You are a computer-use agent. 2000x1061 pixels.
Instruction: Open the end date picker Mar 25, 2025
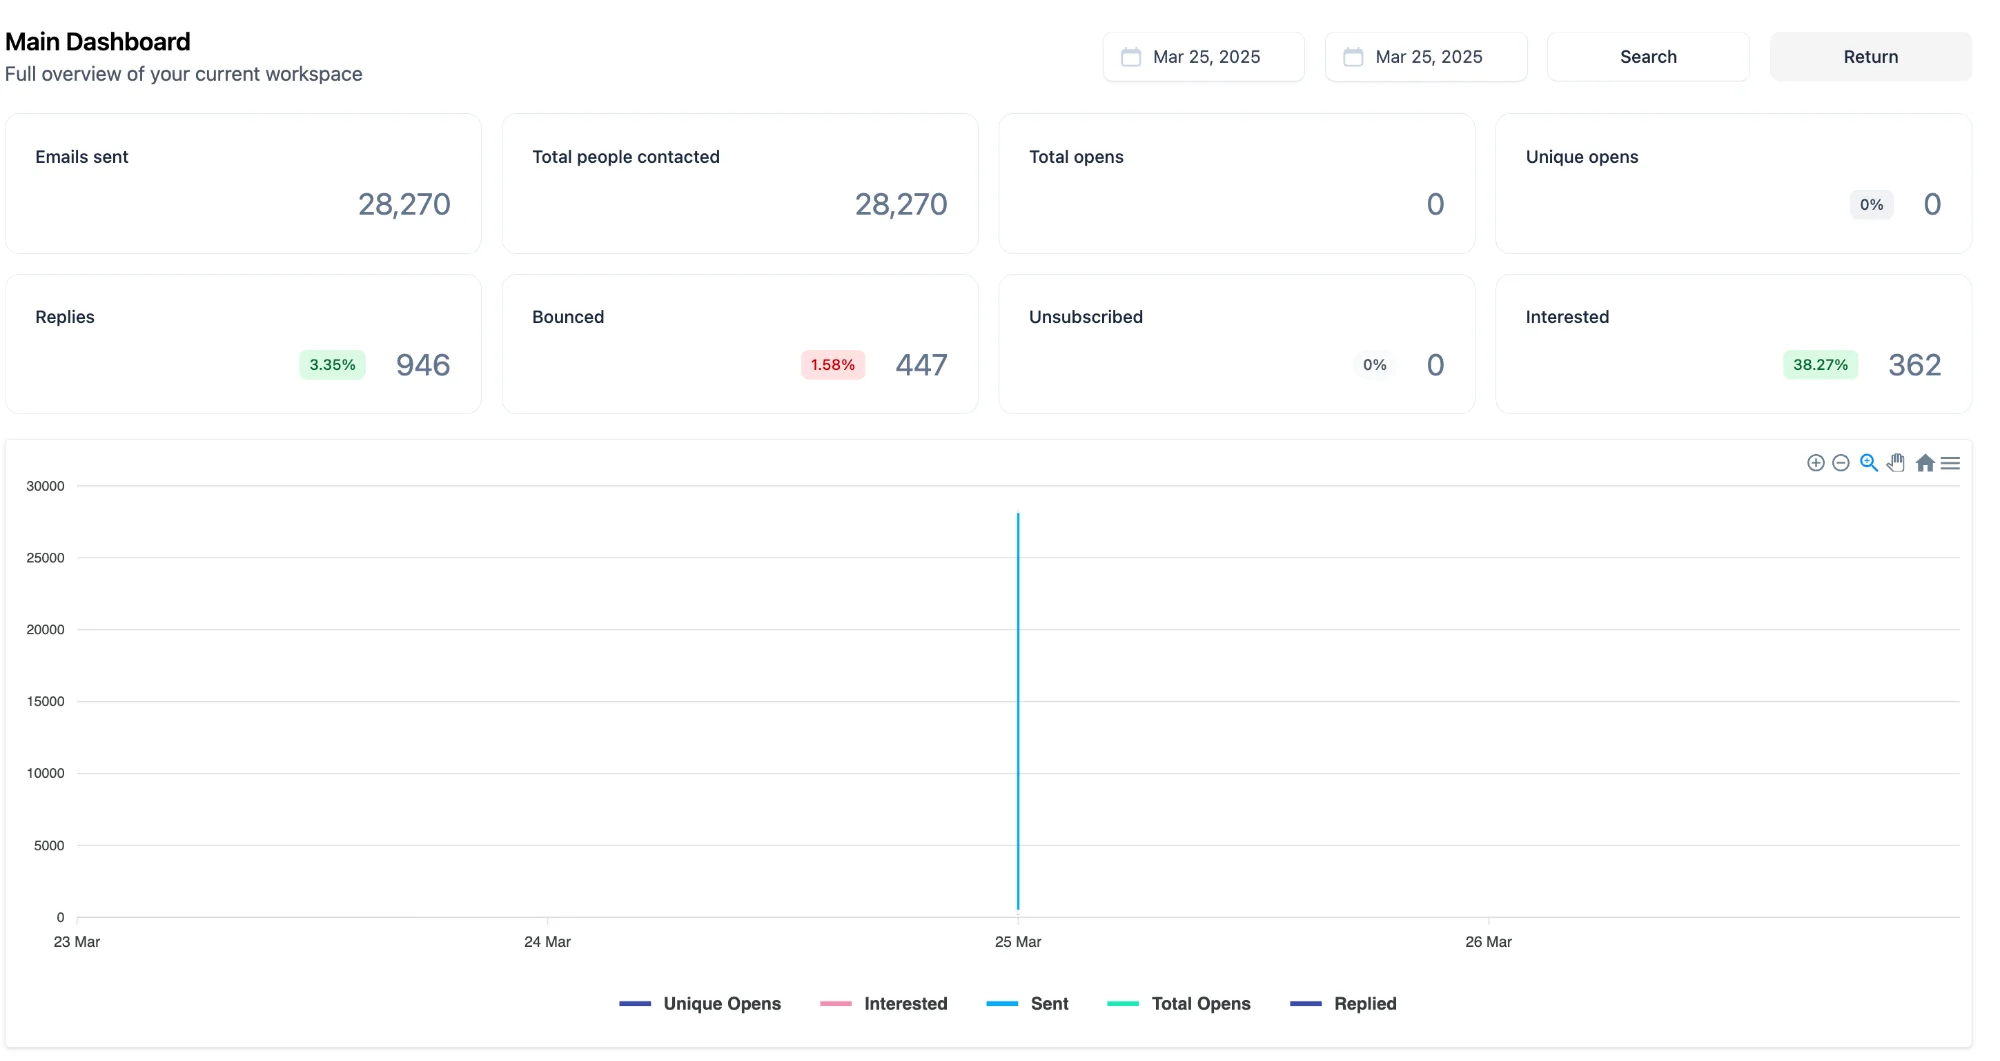coord(1428,57)
